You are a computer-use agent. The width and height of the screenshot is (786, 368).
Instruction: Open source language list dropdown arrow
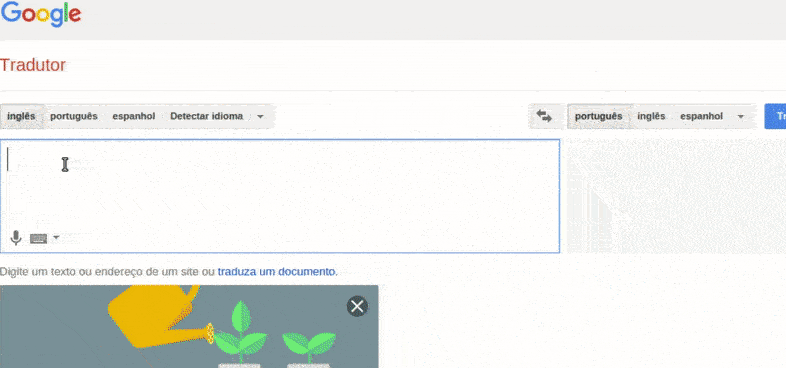(260, 117)
